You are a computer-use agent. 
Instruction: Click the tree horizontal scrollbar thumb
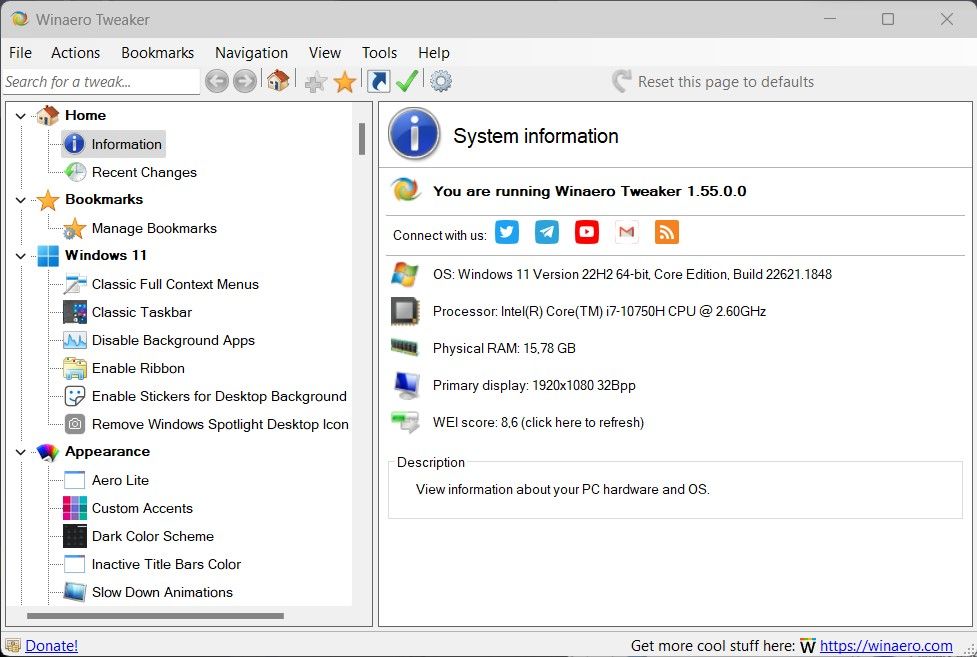pyautogui.click(x=155, y=616)
